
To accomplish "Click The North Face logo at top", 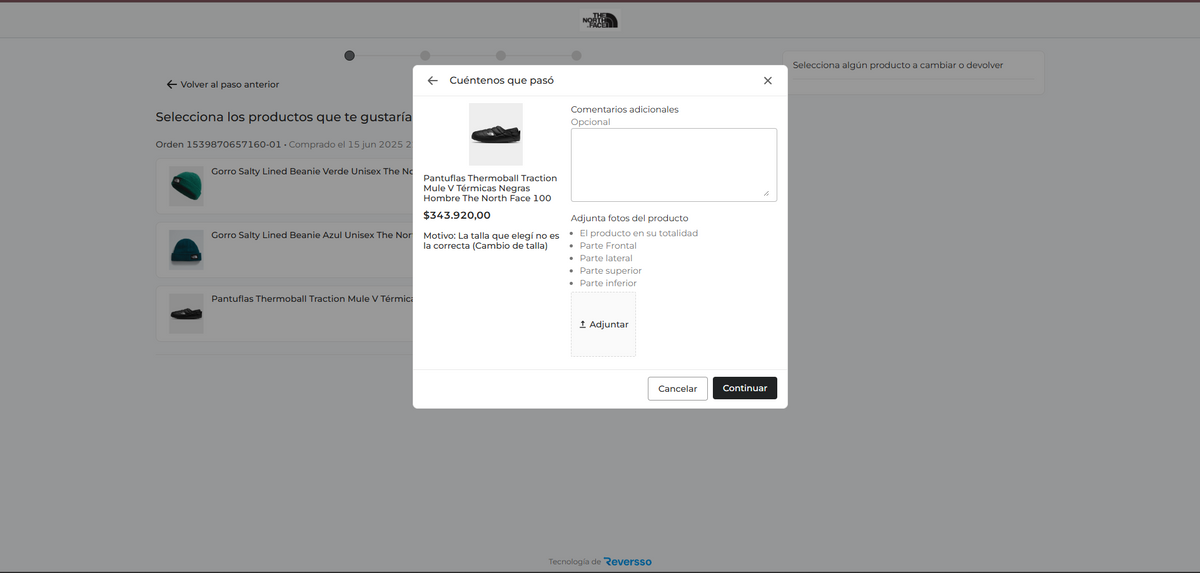I will point(600,19).
